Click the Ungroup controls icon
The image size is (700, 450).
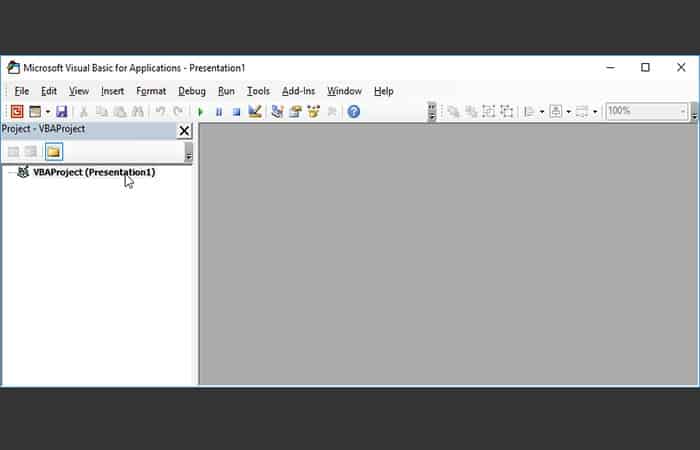507,111
